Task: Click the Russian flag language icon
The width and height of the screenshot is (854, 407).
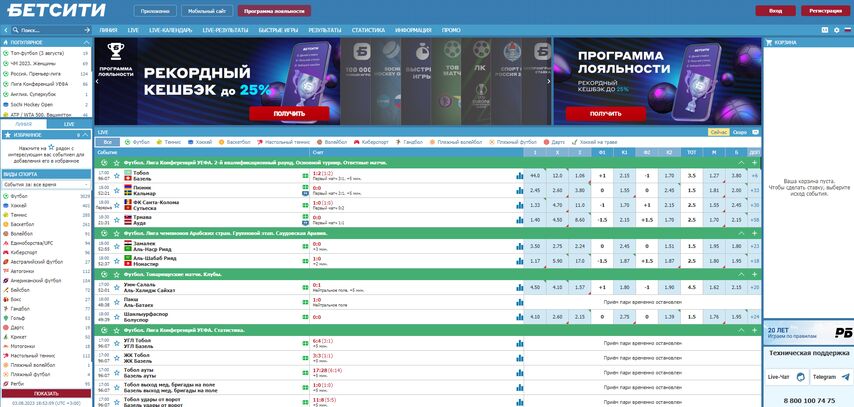Action: tap(847, 30)
